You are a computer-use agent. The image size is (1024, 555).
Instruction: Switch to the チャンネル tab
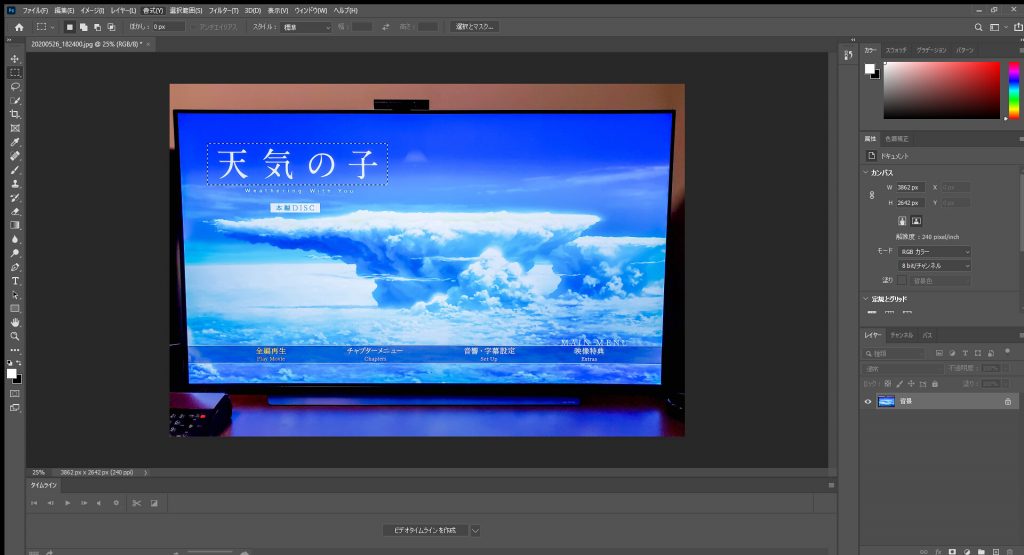[x=901, y=335]
